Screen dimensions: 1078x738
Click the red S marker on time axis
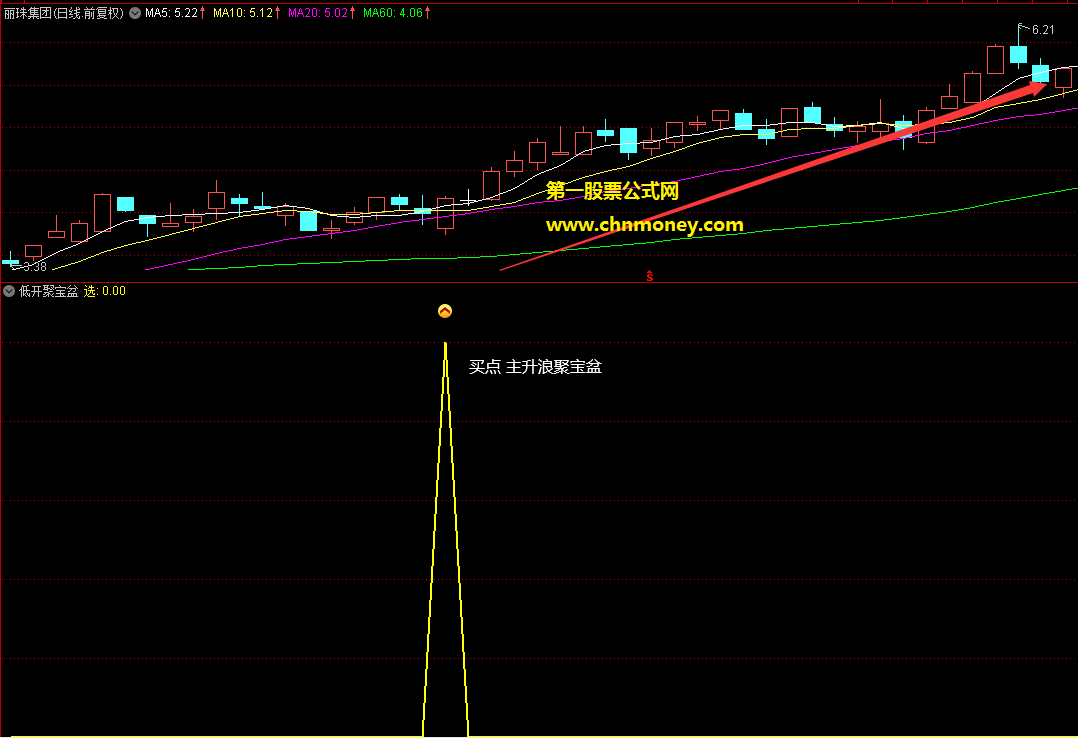pyautogui.click(x=650, y=276)
